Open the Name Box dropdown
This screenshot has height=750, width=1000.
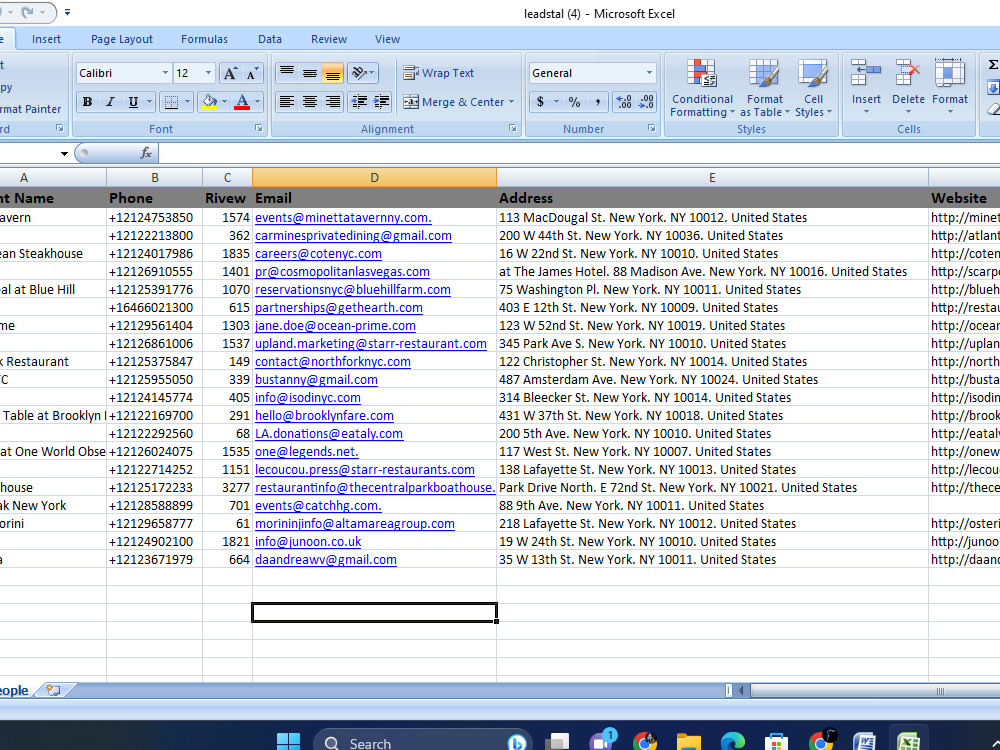click(64, 154)
